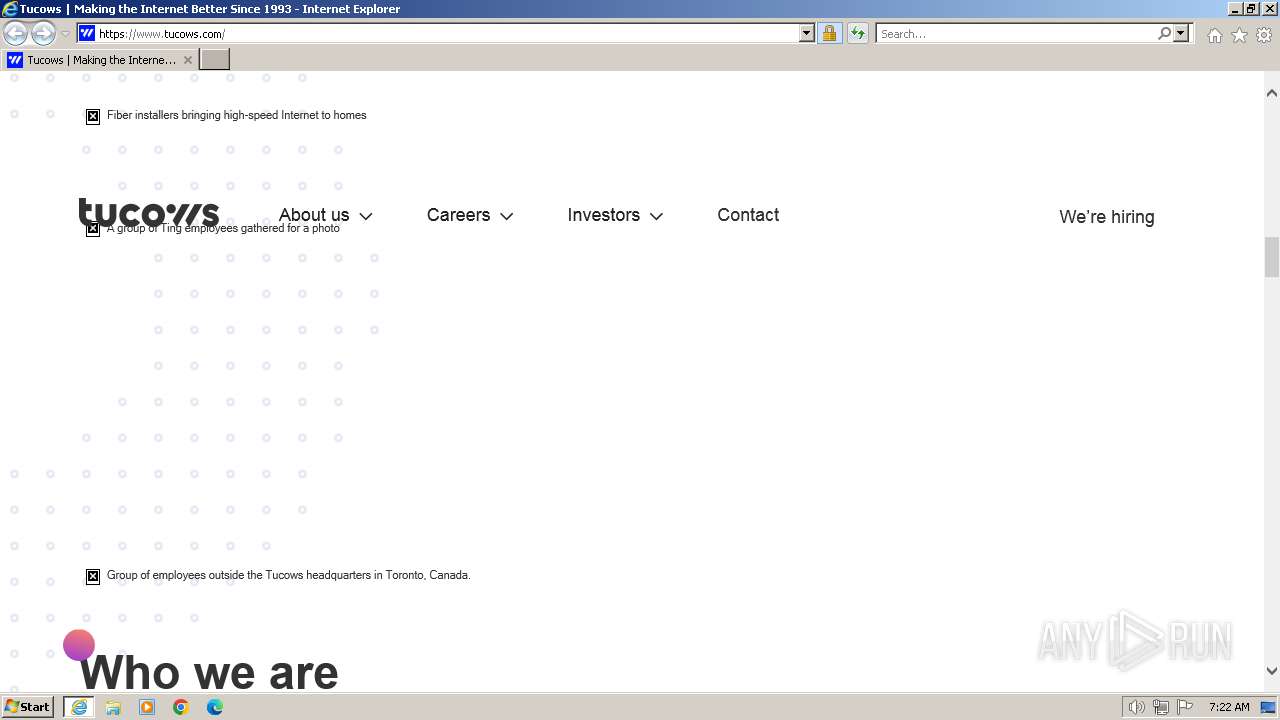This screenshot has height=720, width=1280.
Task: View the security lock report icon
Action: click(x=829, y=33)
